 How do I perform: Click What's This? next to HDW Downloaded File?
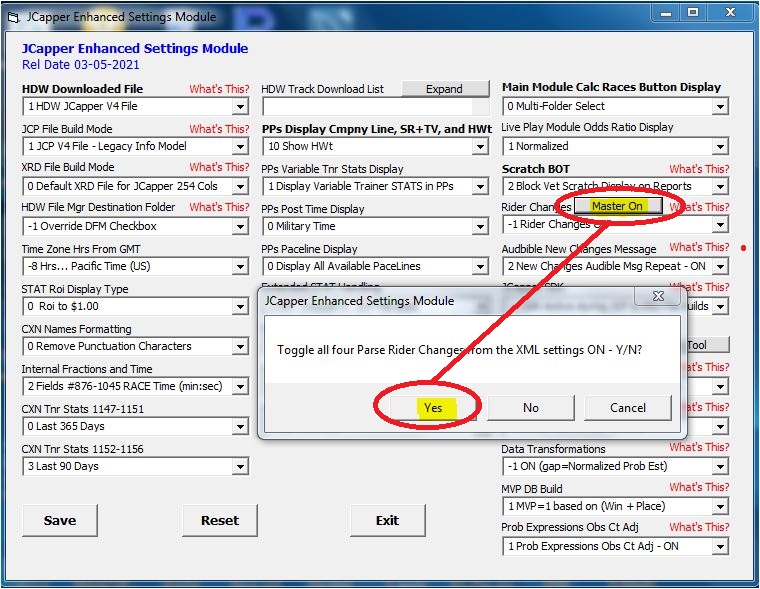(219, 89)
